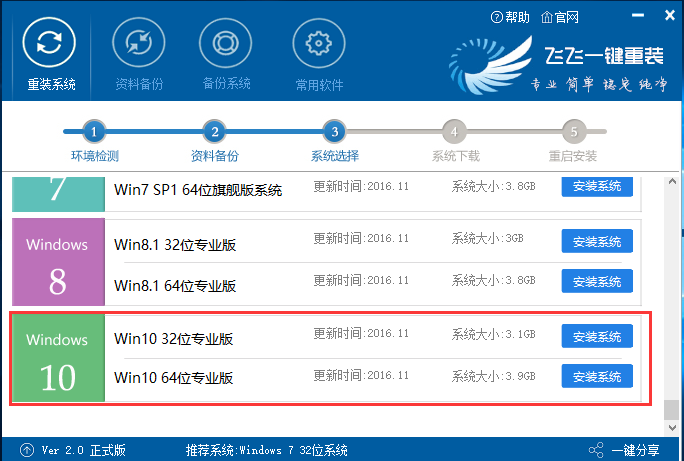Screen dimensions: 684x461
Task: Install Win8.1 64位专业版 system
Action: [597, 280]
